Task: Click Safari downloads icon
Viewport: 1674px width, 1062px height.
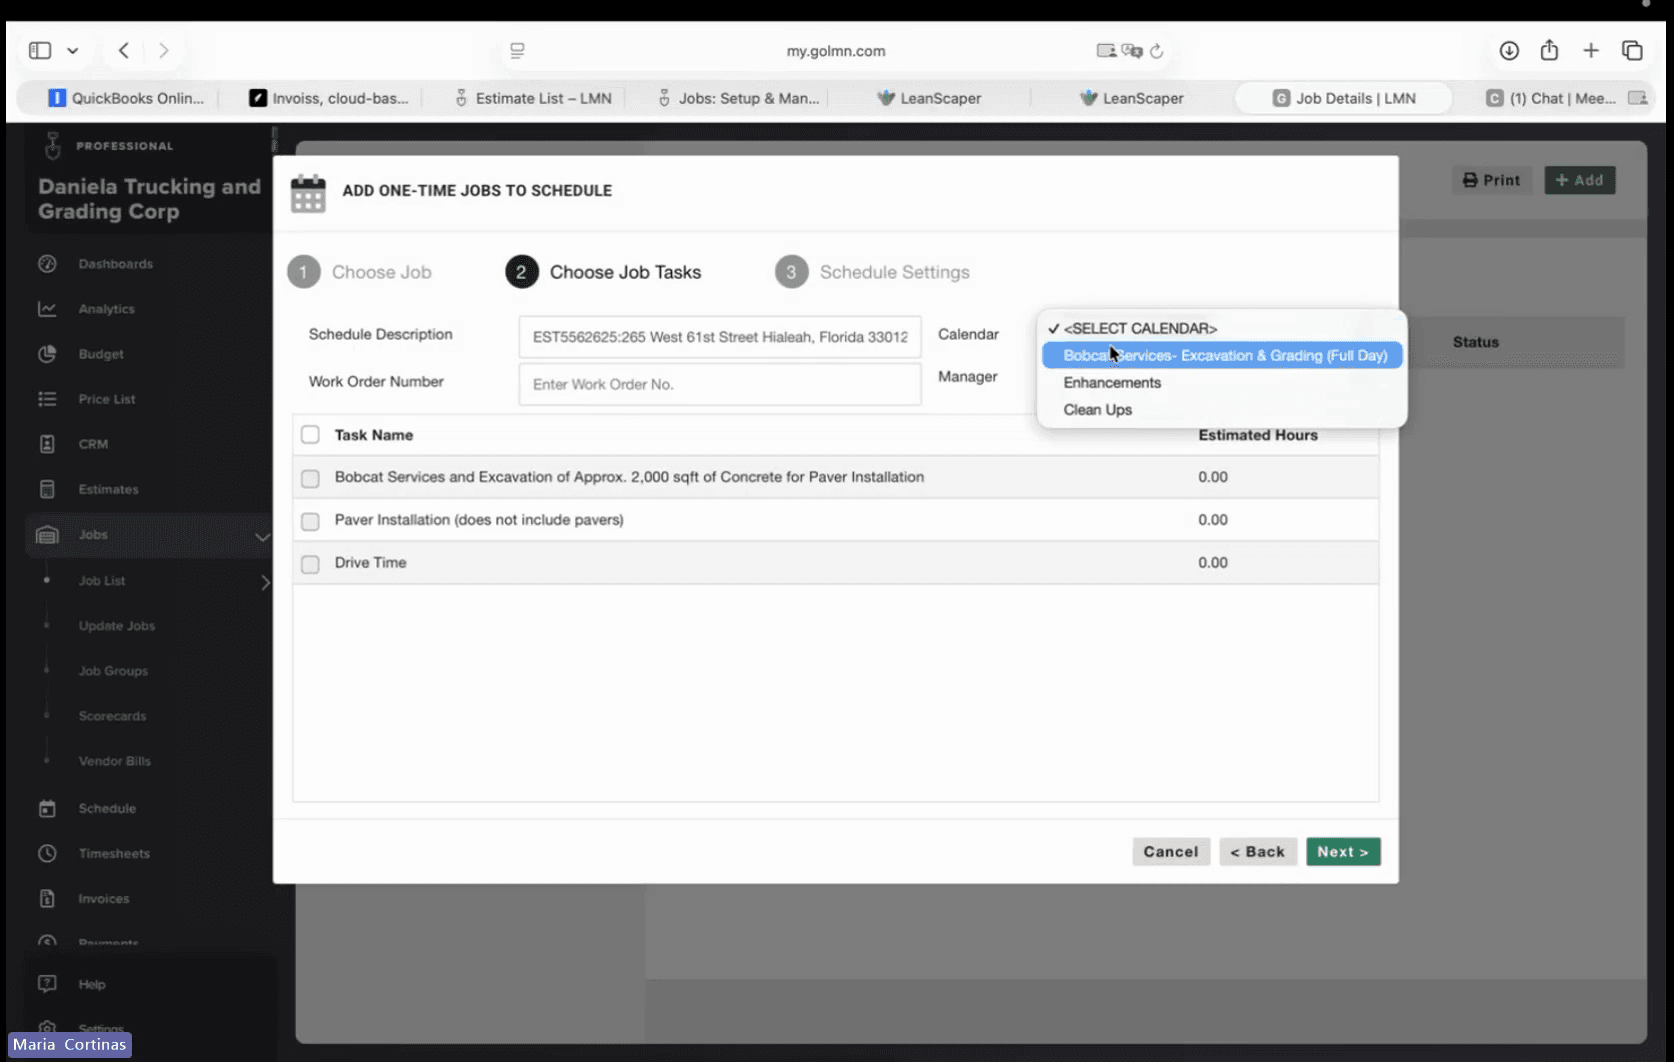Action: click(1509, 50)
